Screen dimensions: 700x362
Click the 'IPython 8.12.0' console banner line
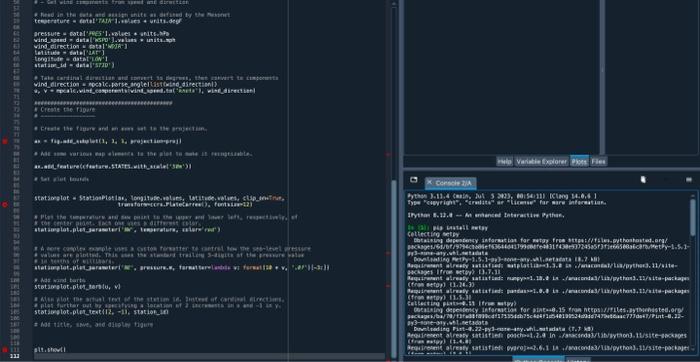(486, 215)
